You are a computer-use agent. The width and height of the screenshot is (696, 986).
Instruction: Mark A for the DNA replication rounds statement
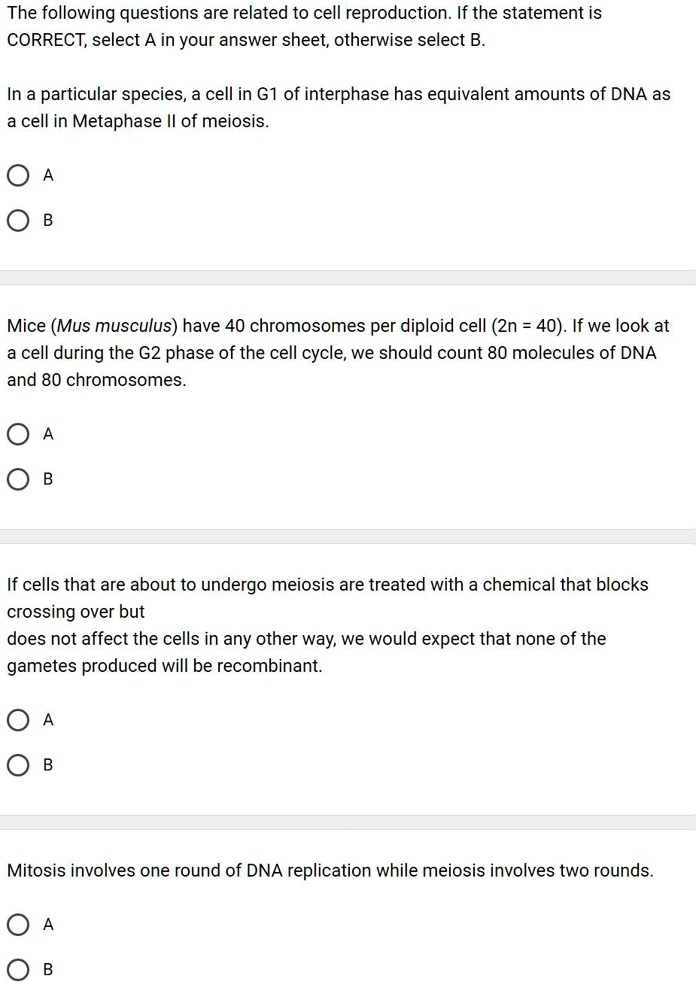click(x=18, y=924)
